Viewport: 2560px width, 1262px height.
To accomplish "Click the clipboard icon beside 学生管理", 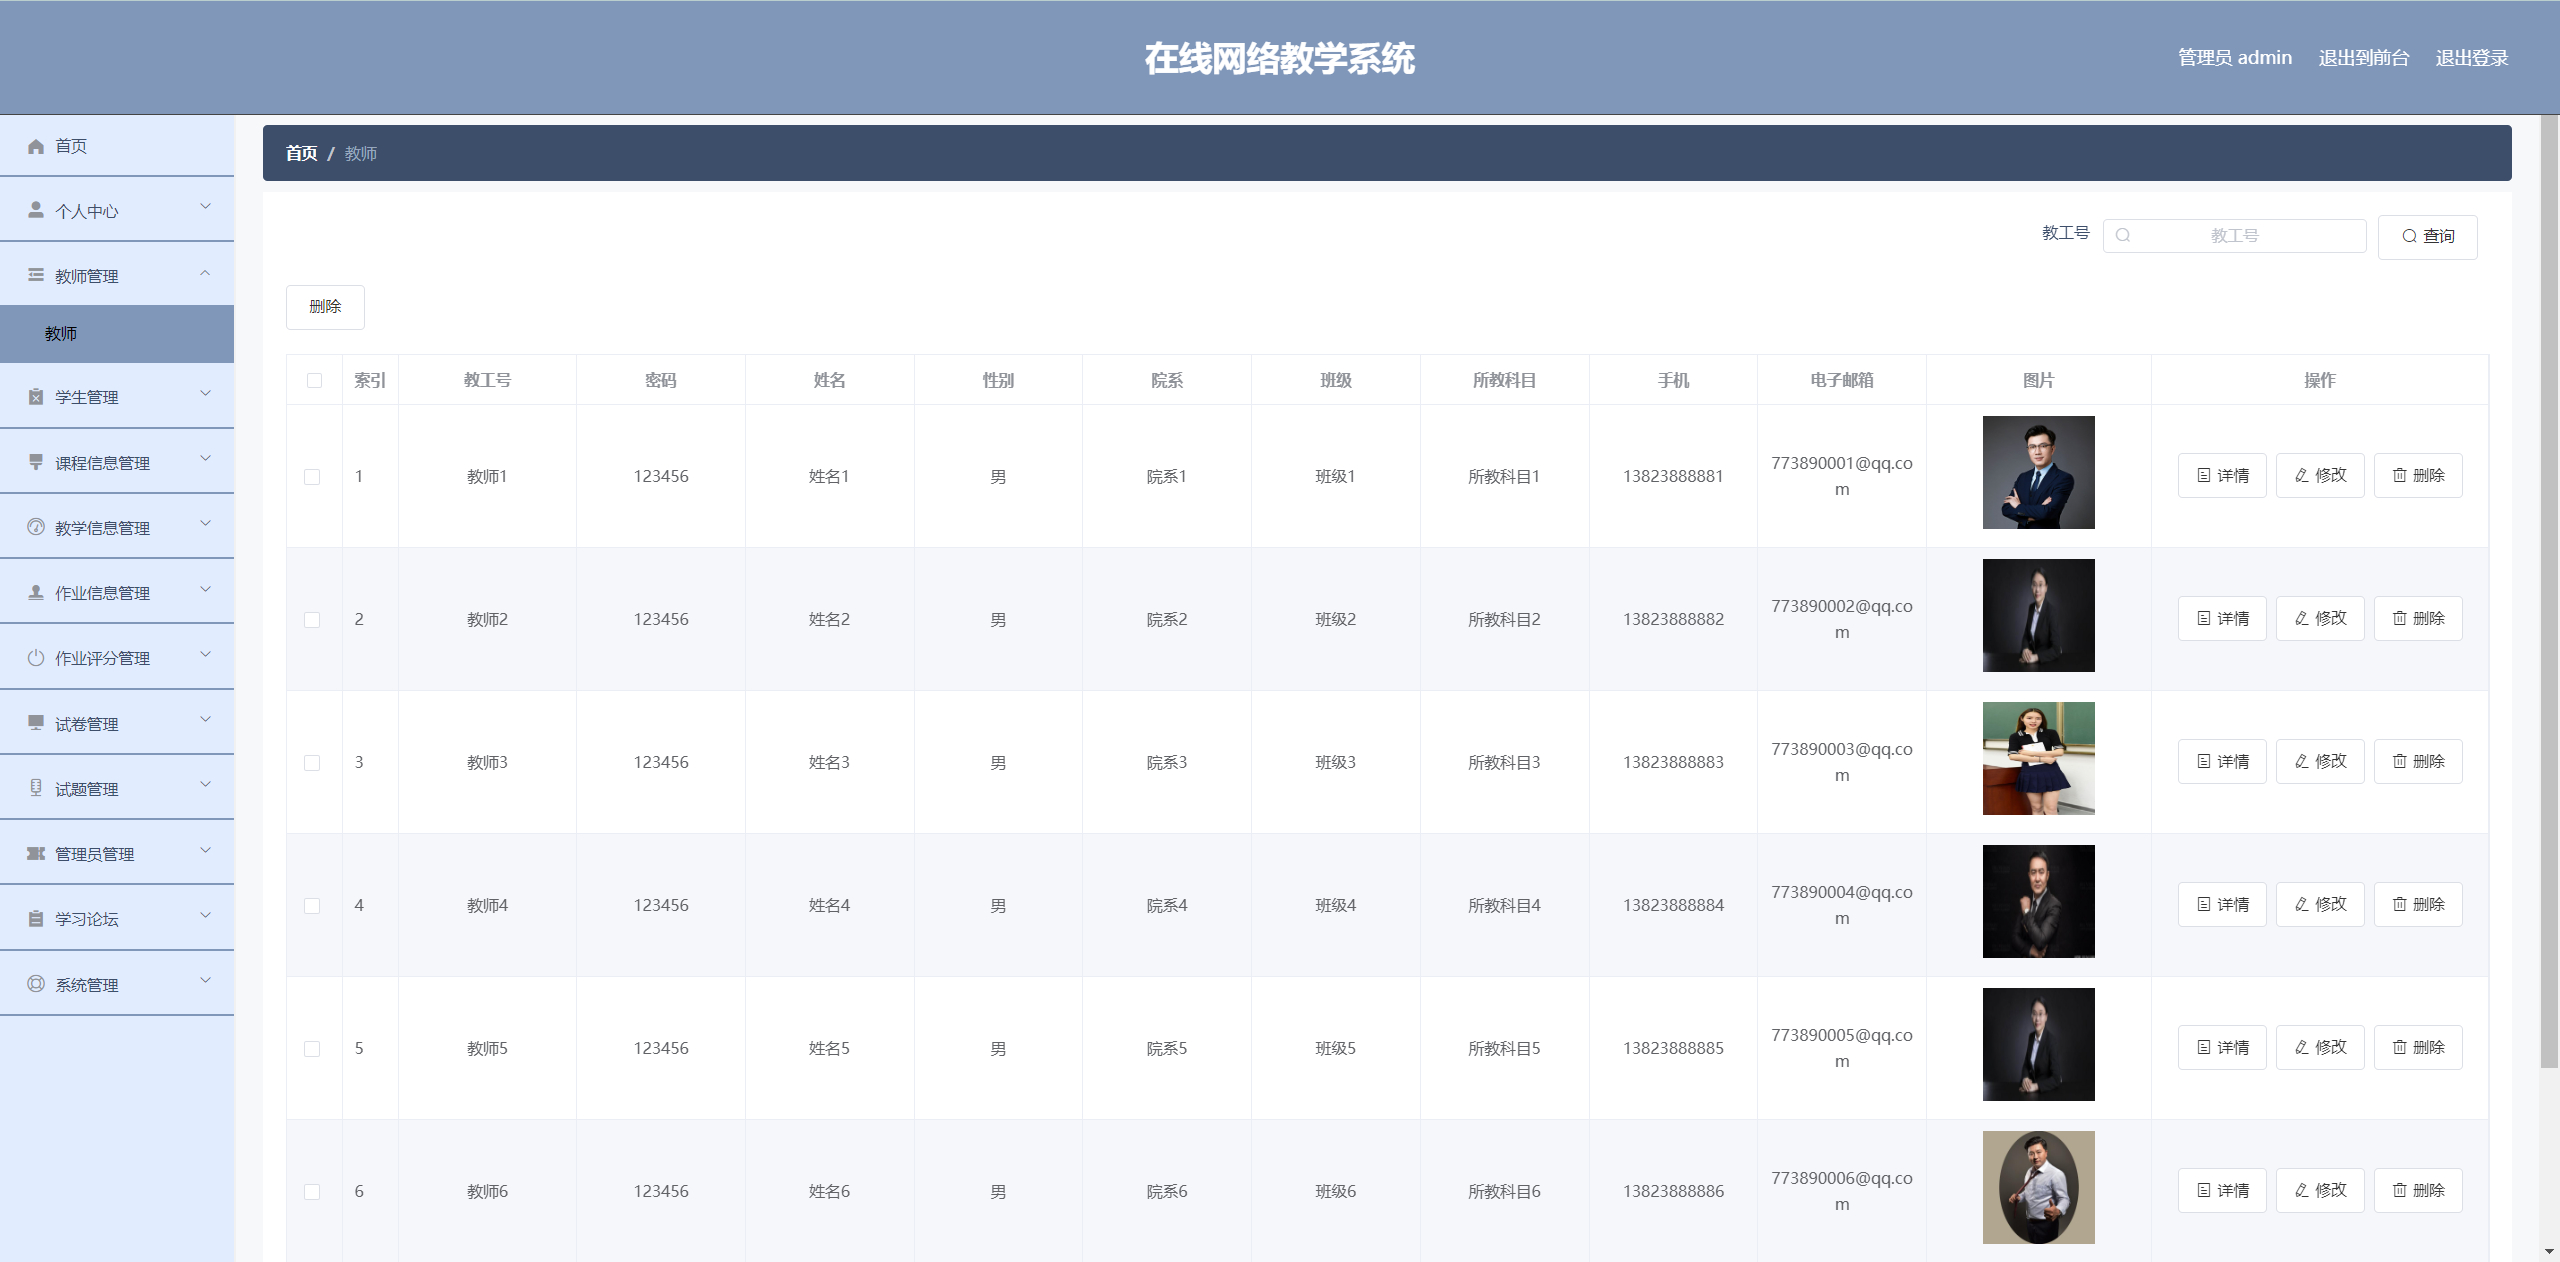I will [36, 397].
